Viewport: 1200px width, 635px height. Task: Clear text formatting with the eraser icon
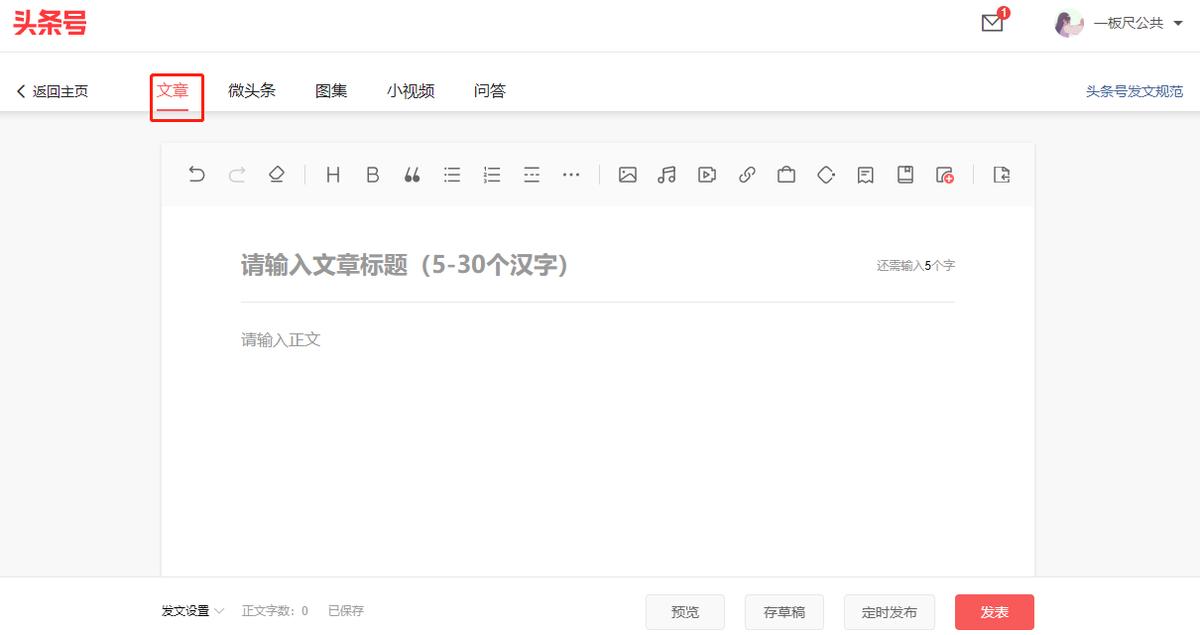coord(277,174)
